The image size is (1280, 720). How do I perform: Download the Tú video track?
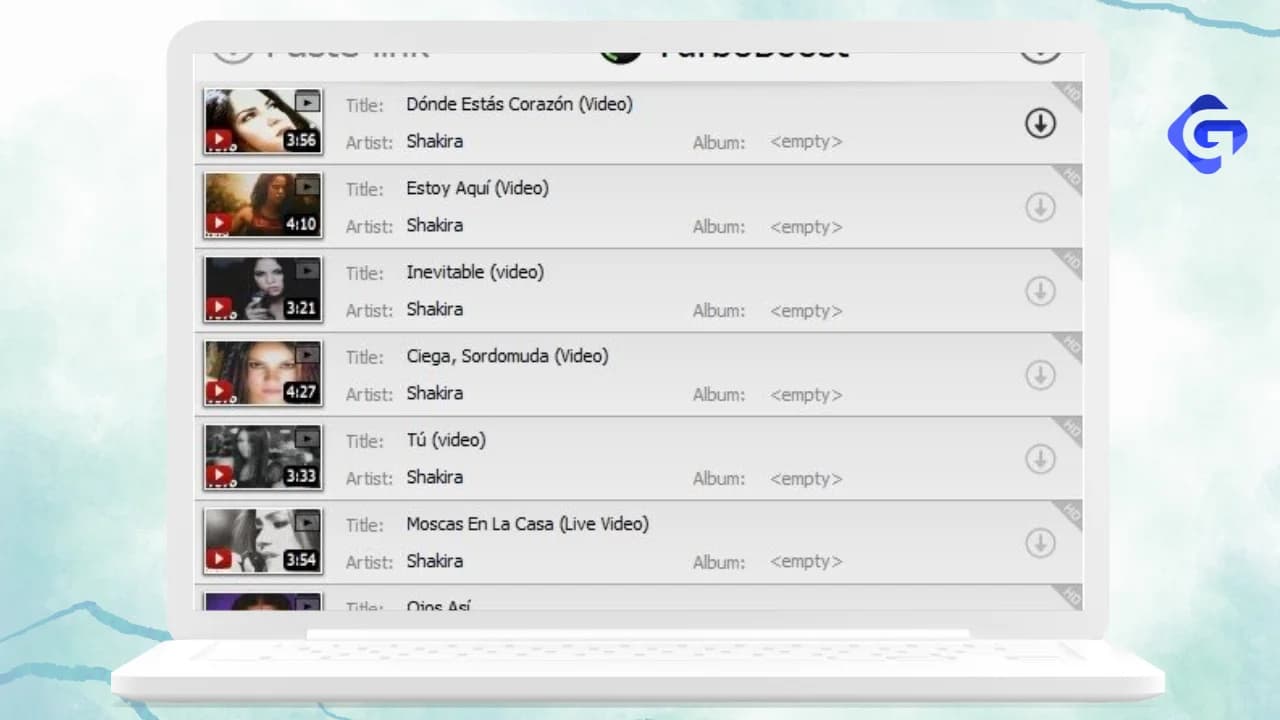point(1040,459)
